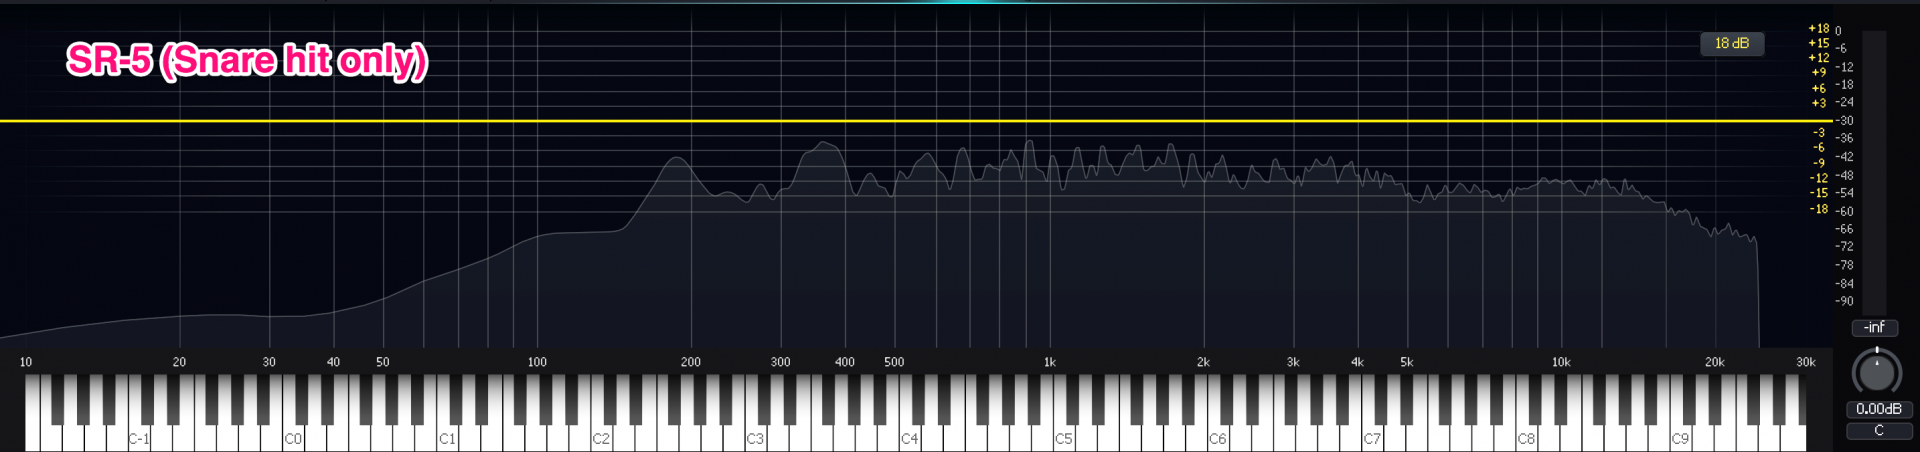The image size is (1920, 452).
Task: Click the 500 frequency axis label
Action: point(894,362)
